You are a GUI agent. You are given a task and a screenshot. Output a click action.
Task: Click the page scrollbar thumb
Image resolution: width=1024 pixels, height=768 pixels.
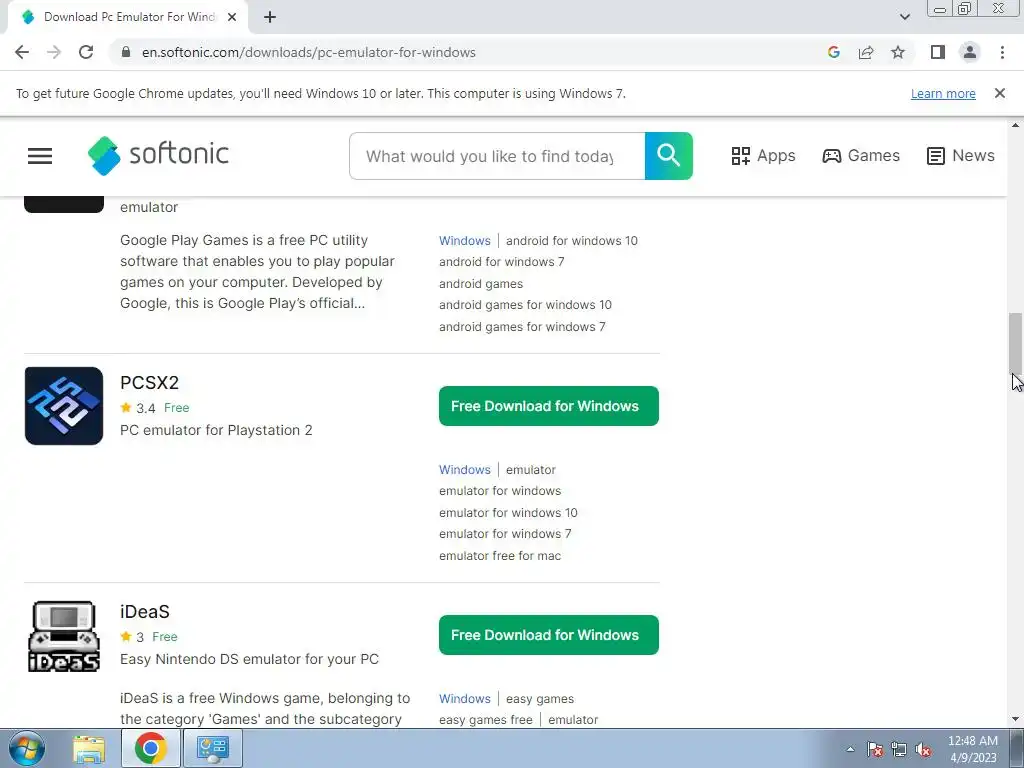click(1016, 344)
